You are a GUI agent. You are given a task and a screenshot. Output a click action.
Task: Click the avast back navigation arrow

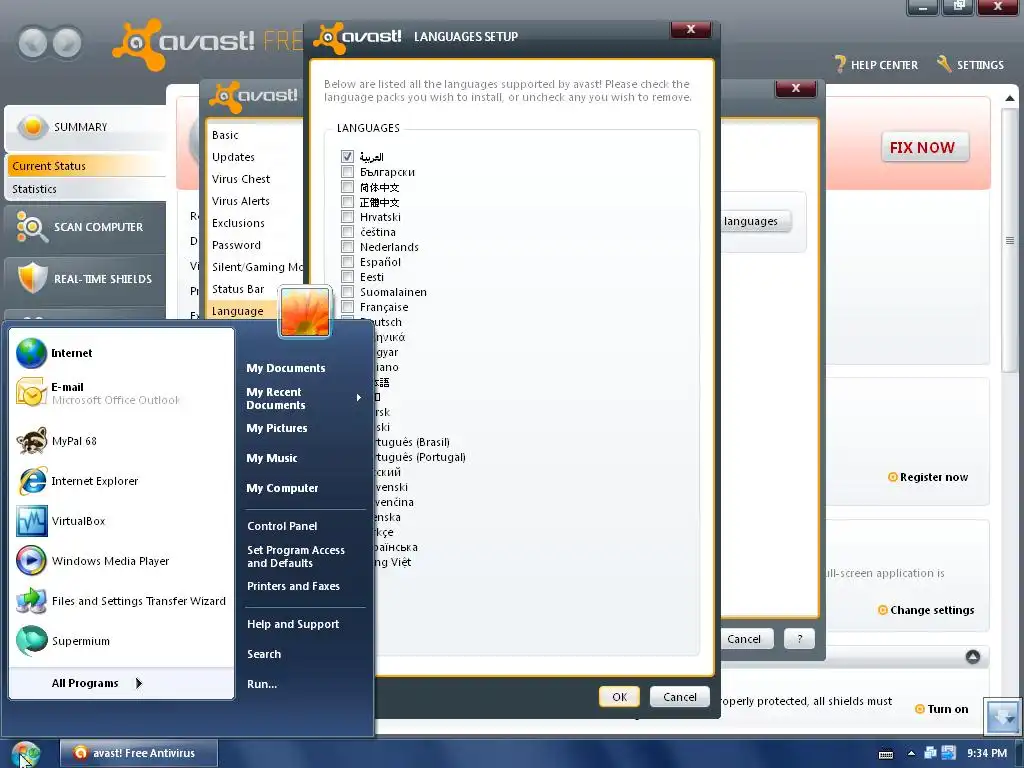pos(33,43)
